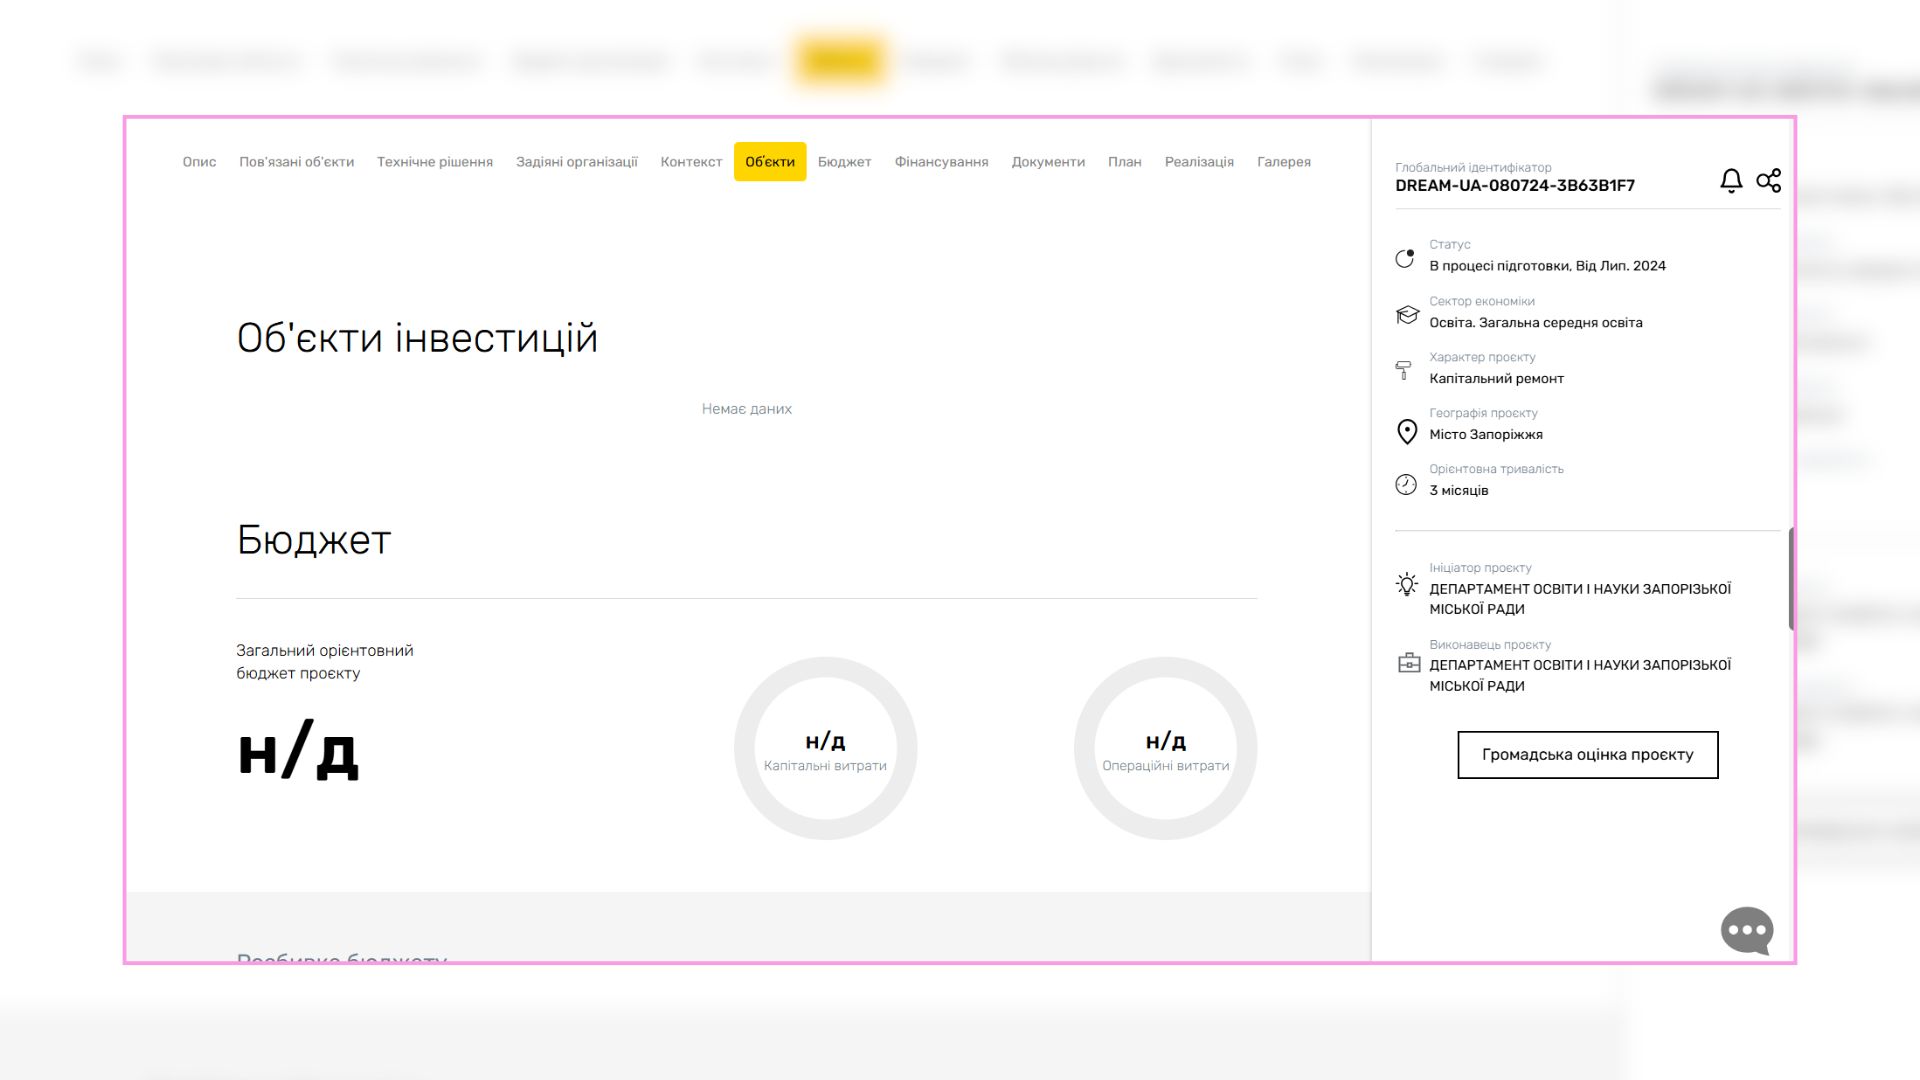This screenshot has width=1920, height=1080.
Task: Open the chat bubble in the bottom corner
Action: pos(1745,930)
